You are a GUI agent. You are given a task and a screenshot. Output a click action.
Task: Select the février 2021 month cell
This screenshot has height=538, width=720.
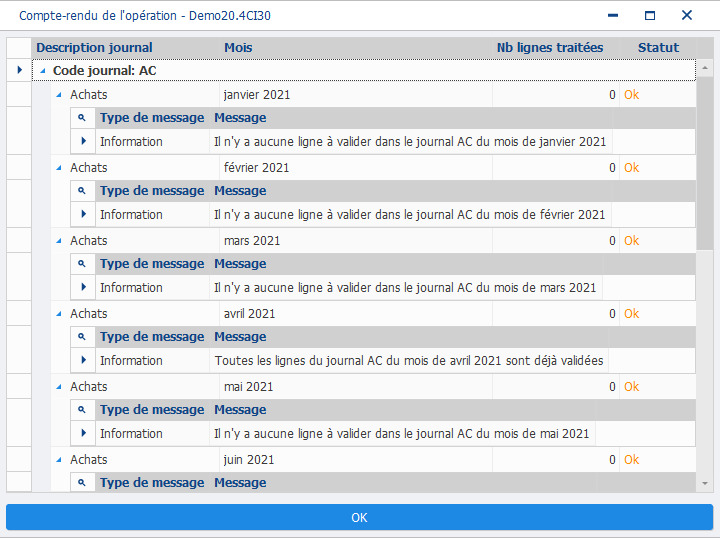(x=356, y=168)
